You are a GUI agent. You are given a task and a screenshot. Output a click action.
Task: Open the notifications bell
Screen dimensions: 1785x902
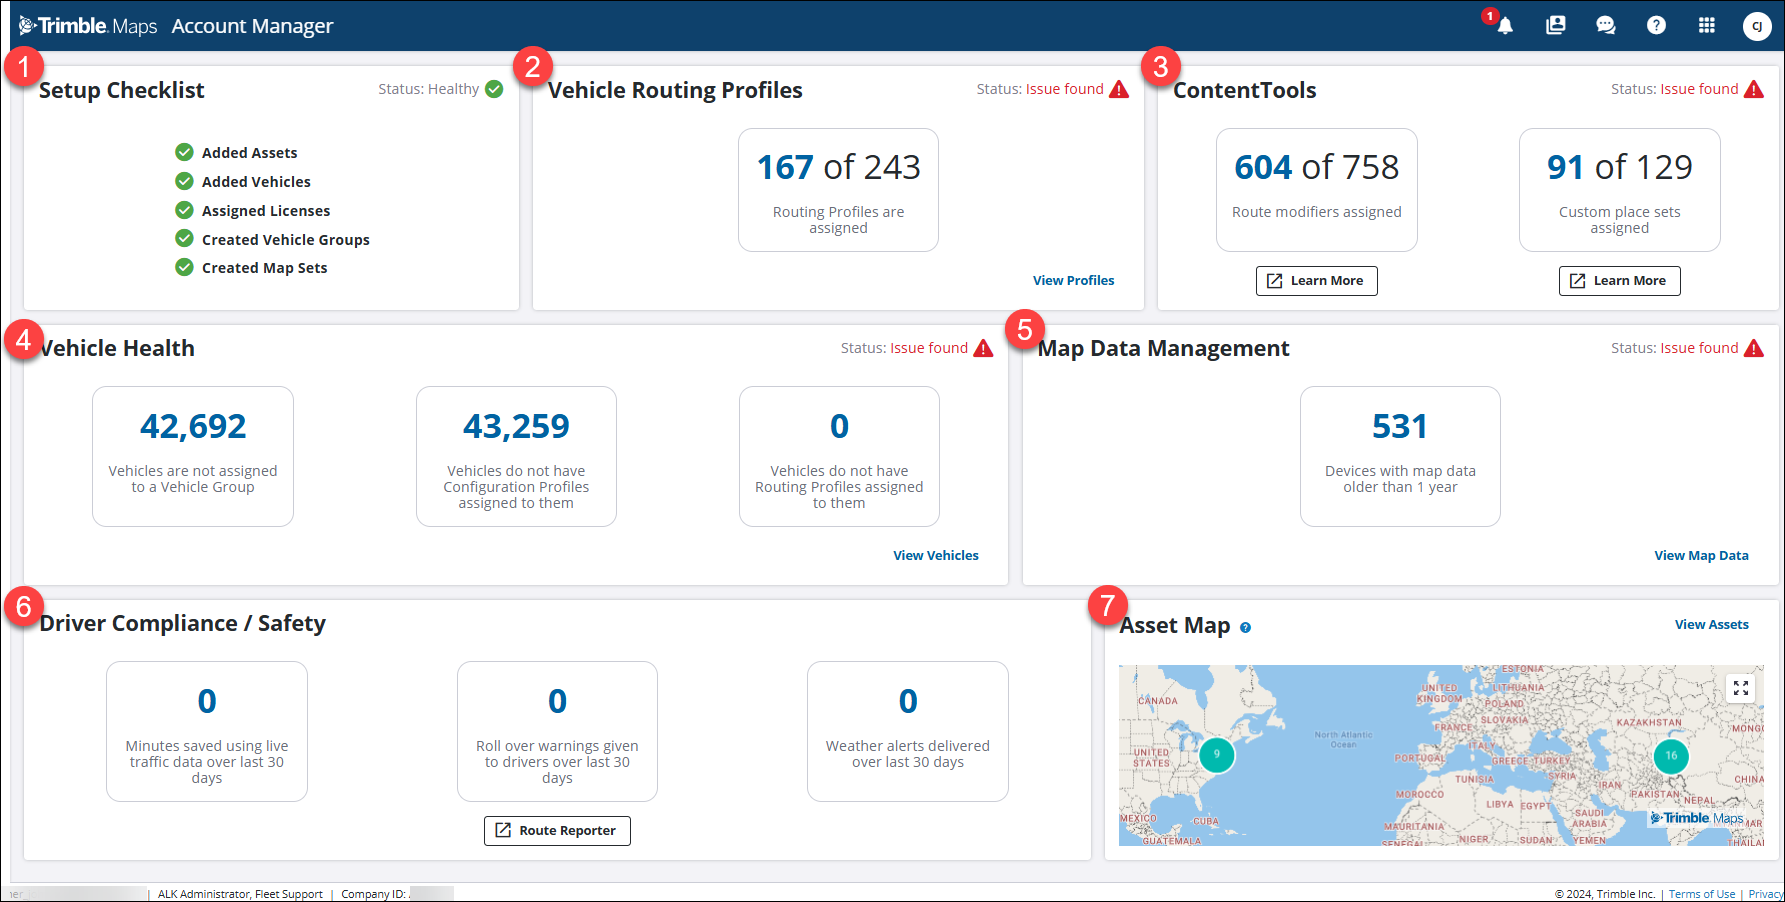point(1504,26)
